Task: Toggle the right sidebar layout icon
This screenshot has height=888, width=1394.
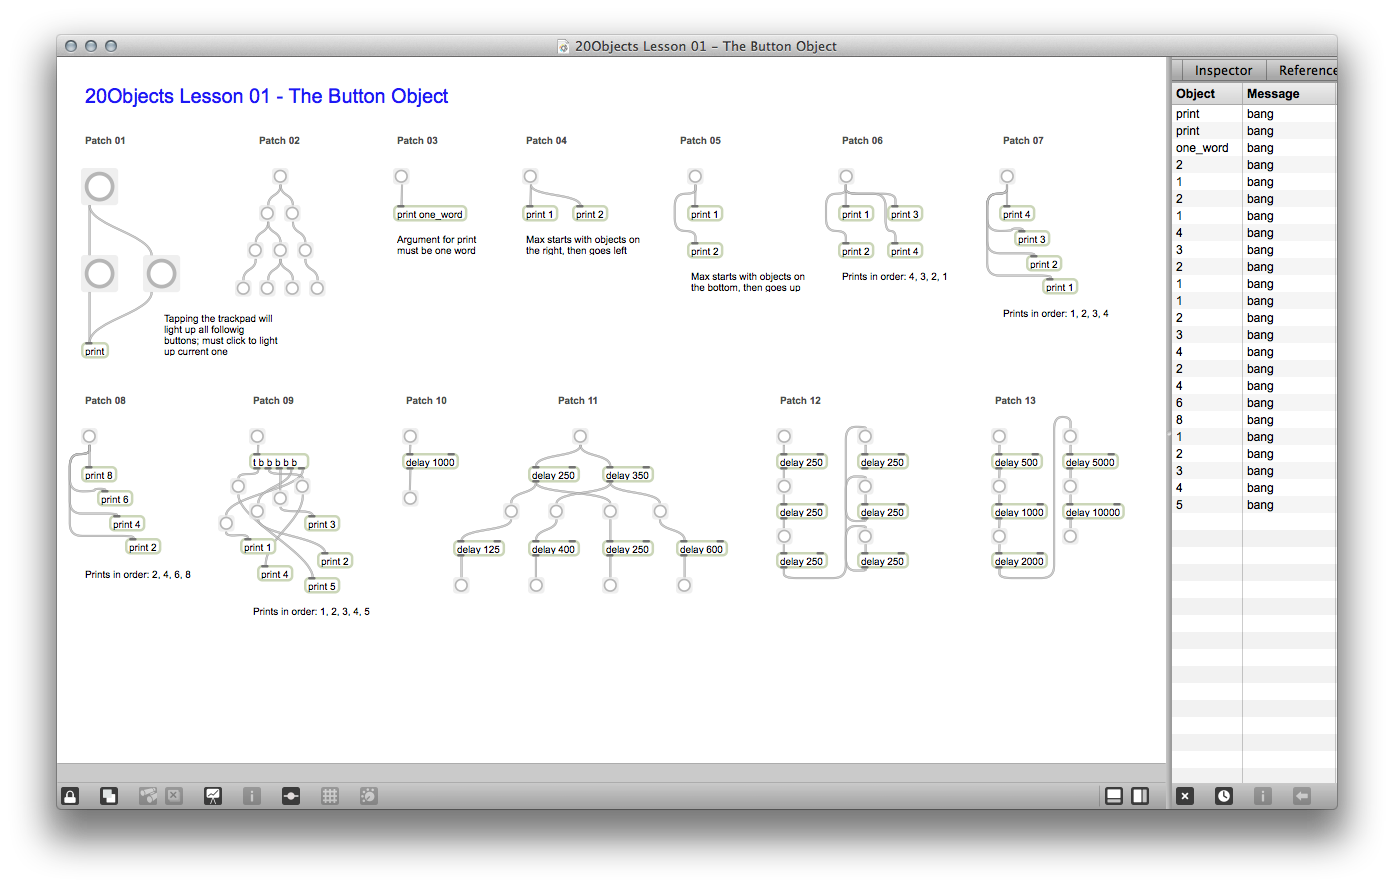Action: pyautogui.click(x=1140, y=796)
